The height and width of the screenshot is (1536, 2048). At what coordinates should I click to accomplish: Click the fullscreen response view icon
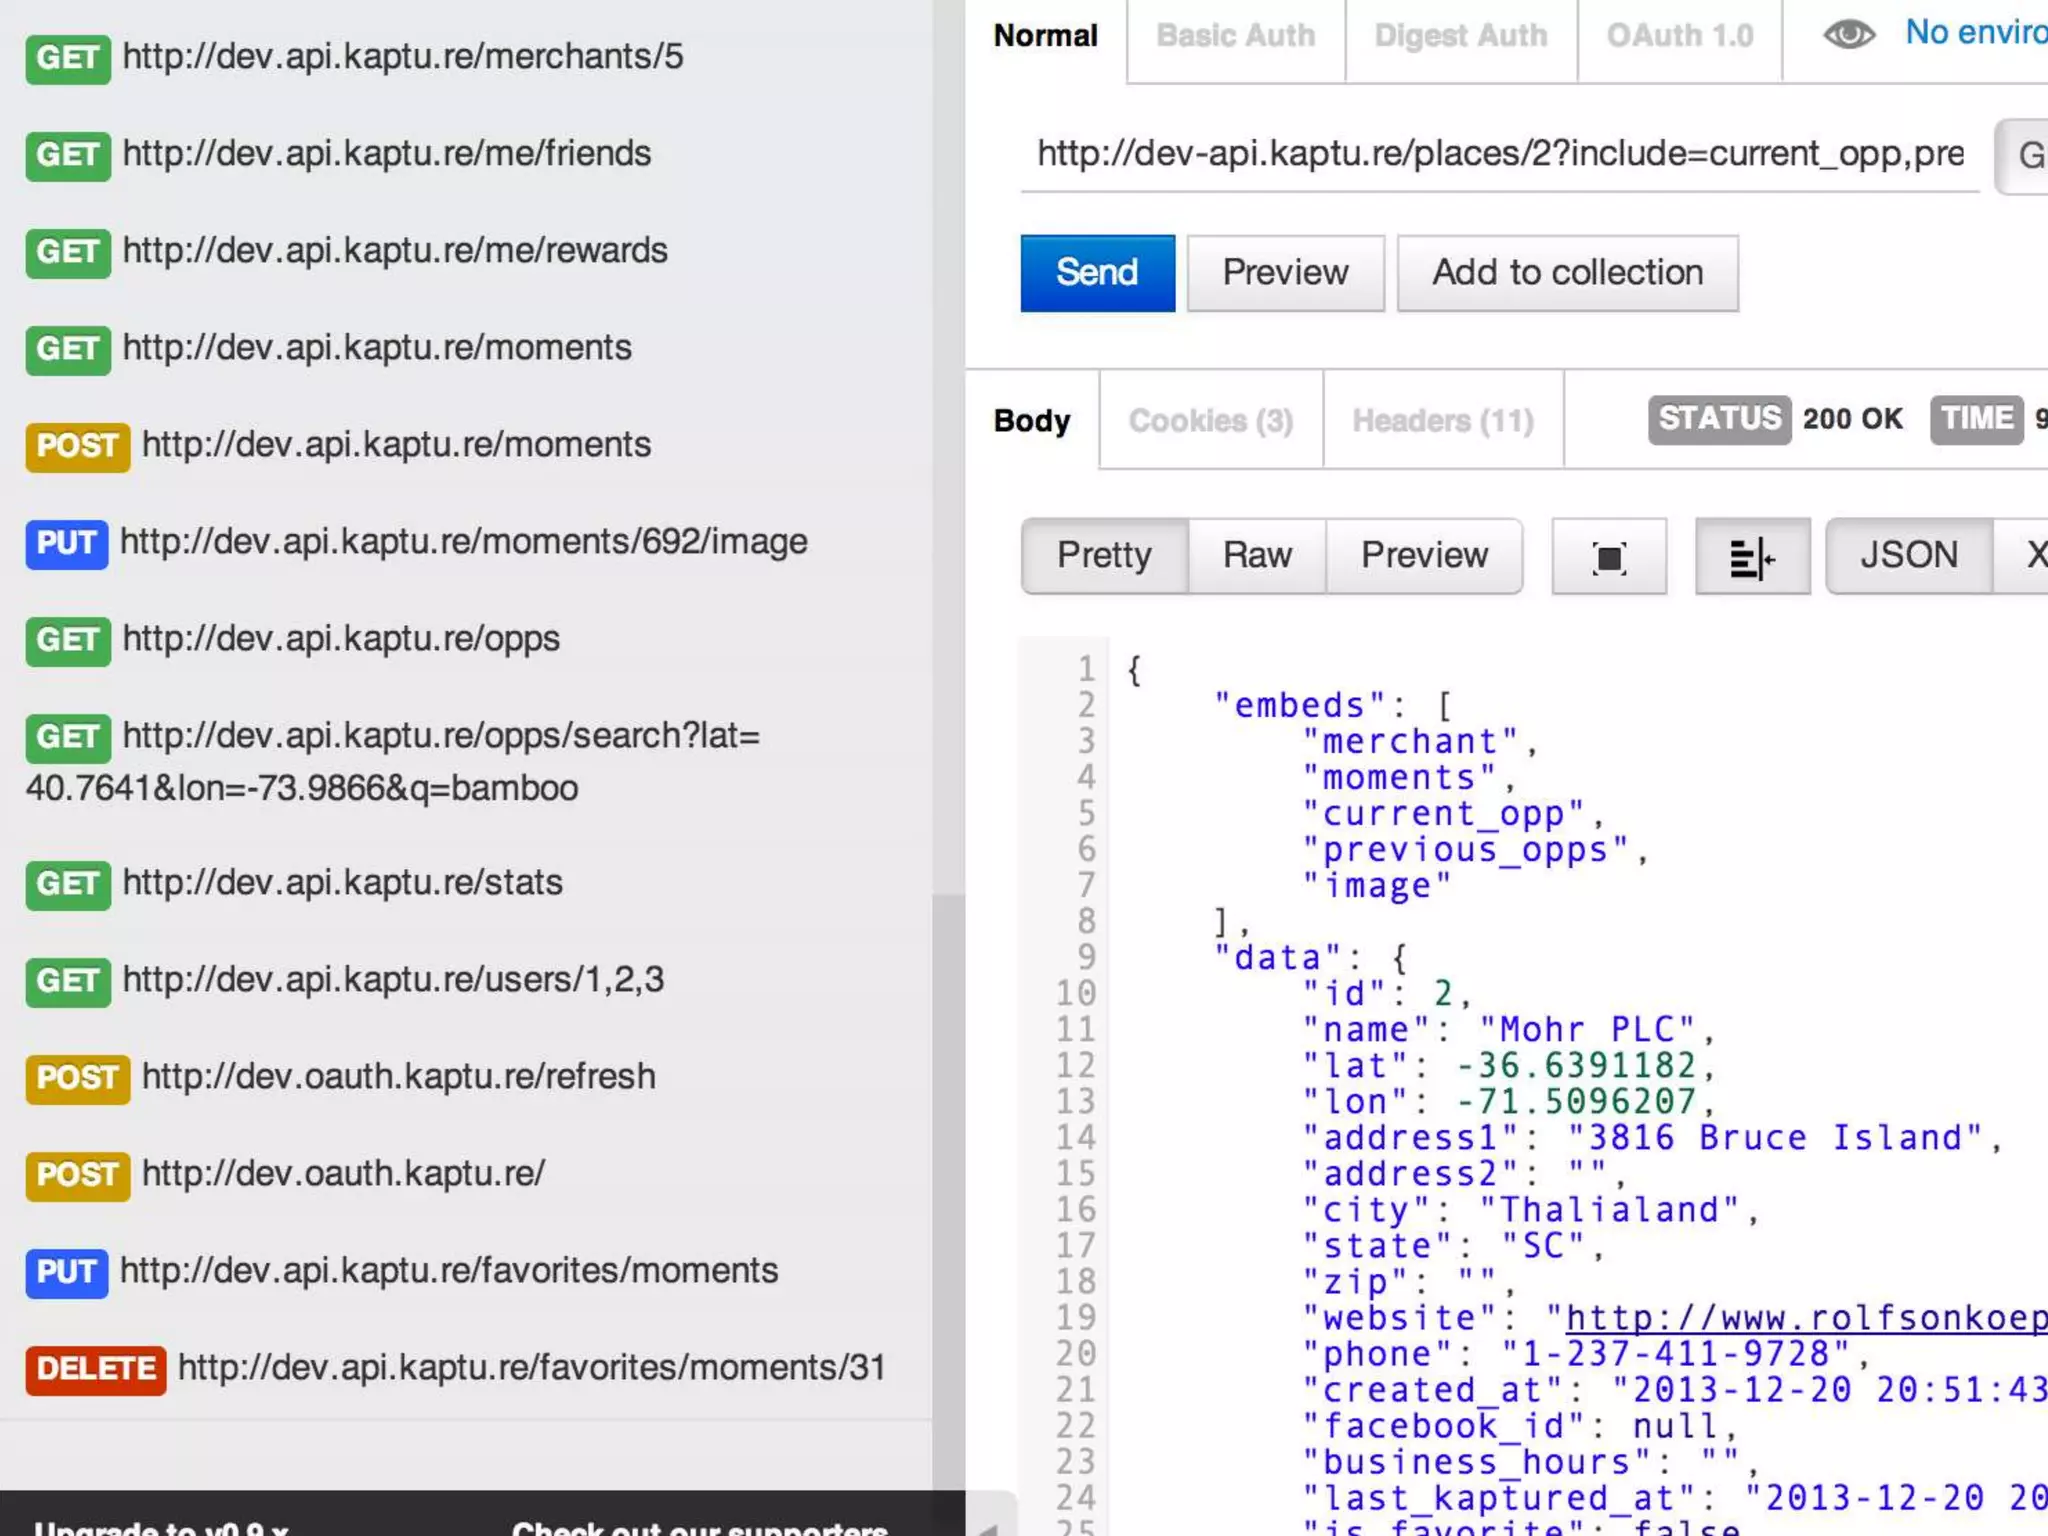click(x=1608, y=557)
